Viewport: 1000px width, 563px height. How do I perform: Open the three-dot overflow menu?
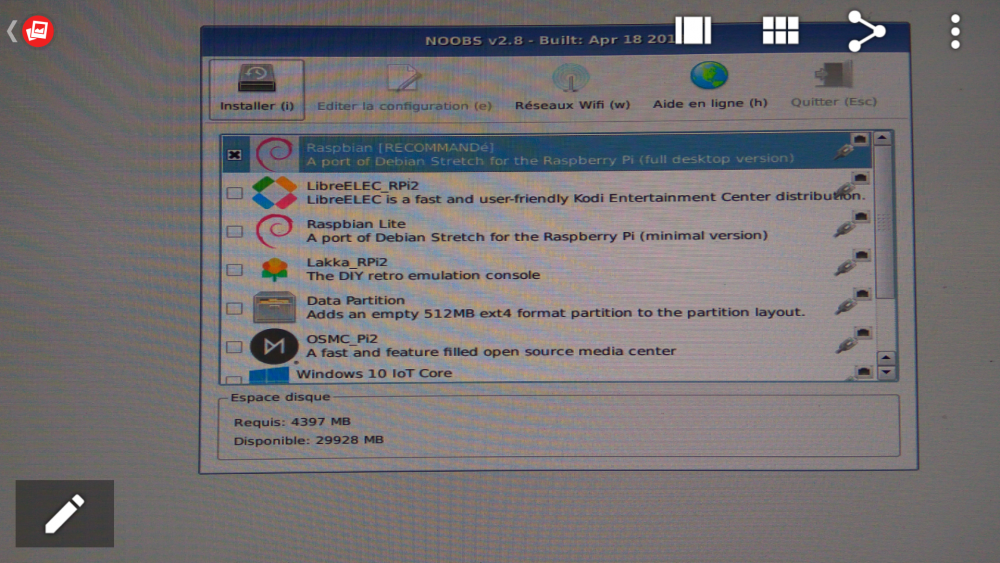(955, 31)
